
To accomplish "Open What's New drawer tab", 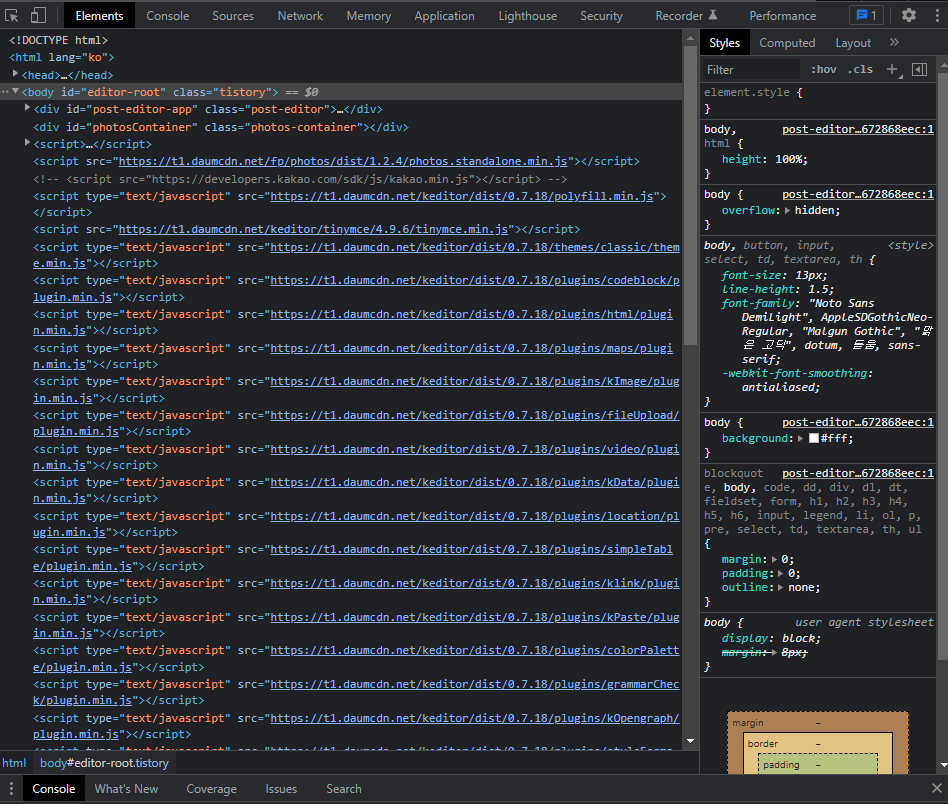I will coord(126,789).
